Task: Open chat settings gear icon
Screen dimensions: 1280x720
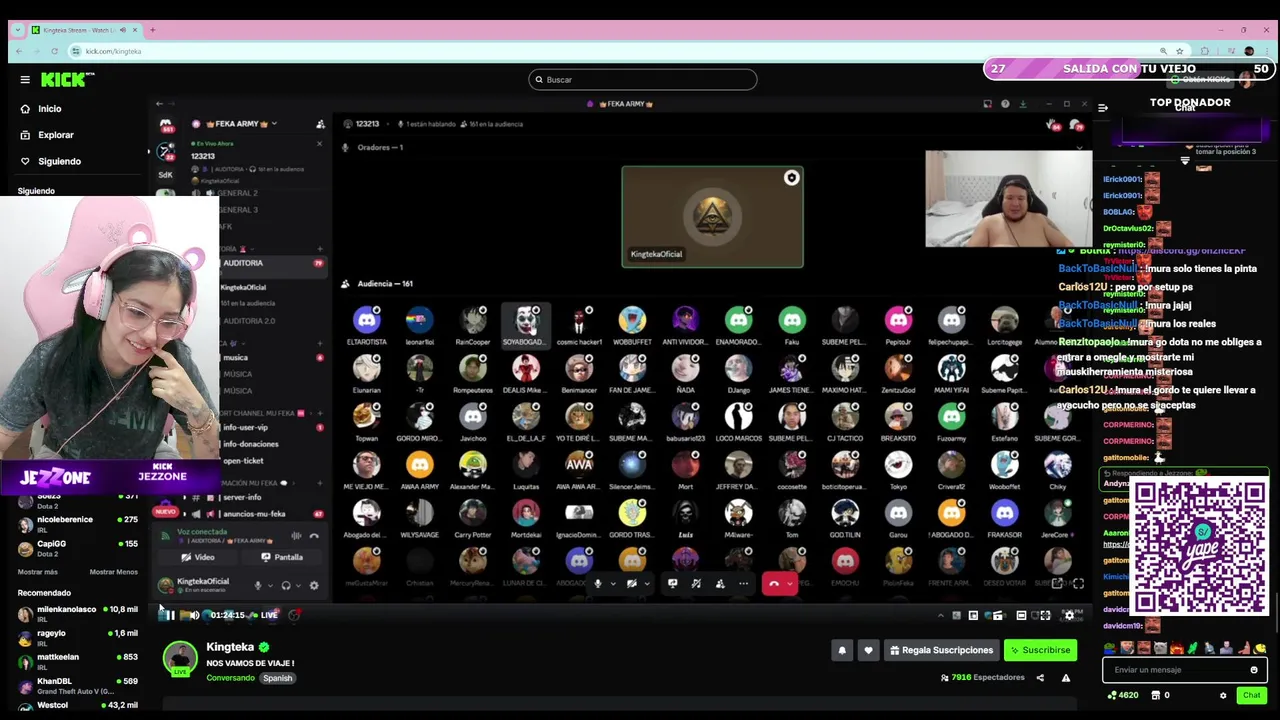Action: pos(1223,695)
